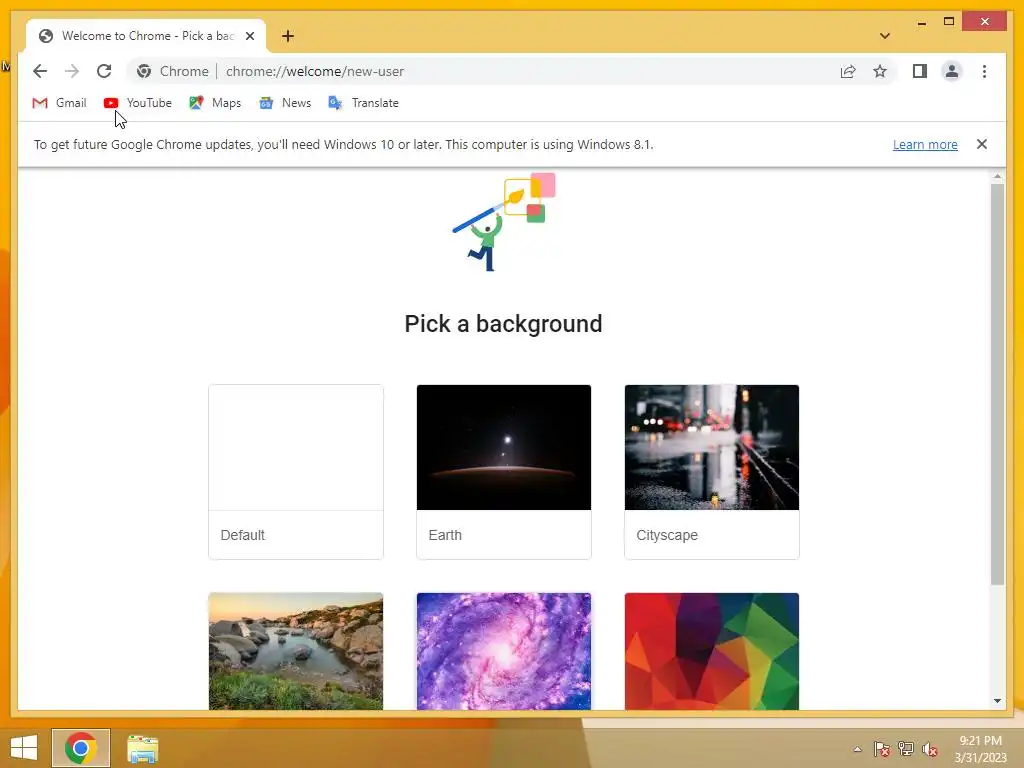Click the Chrome site info chip
Image resolution: width=1024 pixels, height=768 pixels.
coord(173,71)
